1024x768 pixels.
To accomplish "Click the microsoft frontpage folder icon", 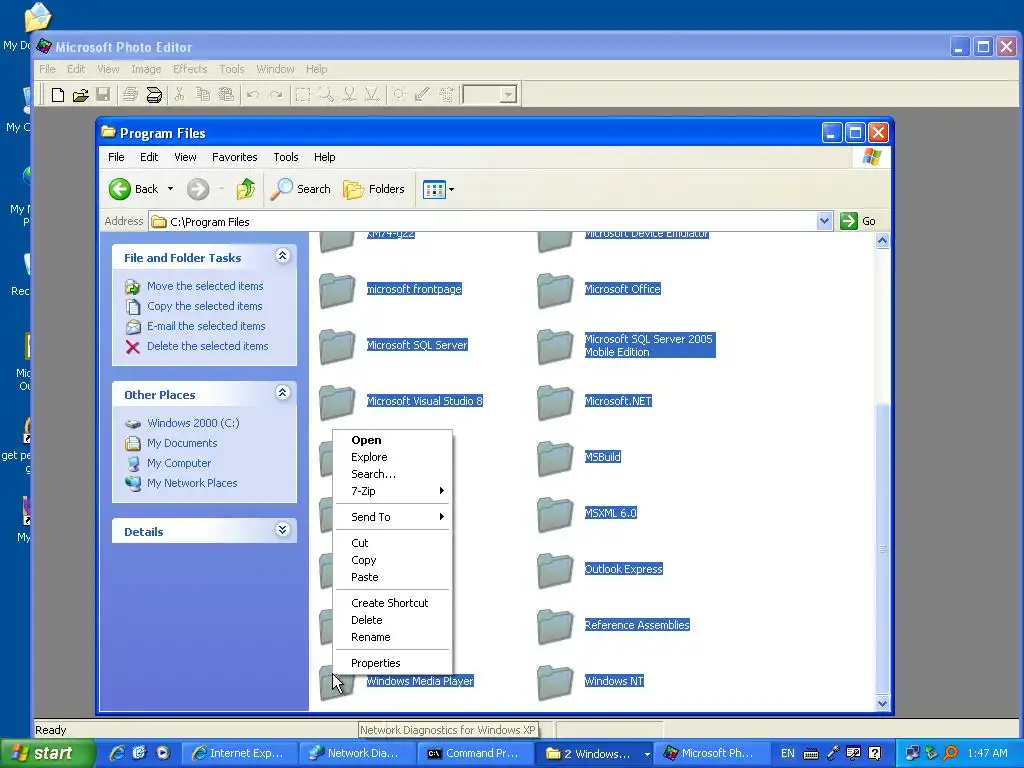I will click(338, 290).
